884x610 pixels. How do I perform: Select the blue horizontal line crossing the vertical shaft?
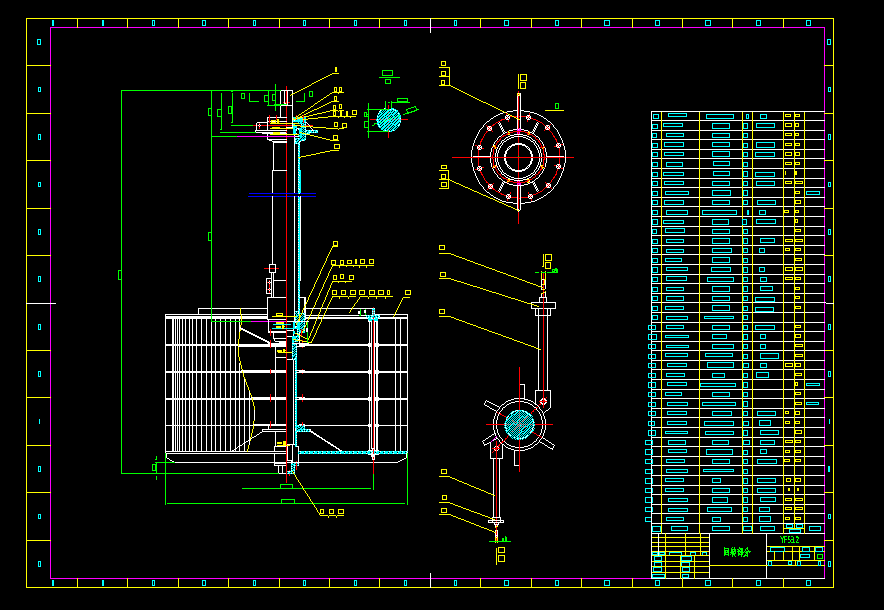click(282, 195)
